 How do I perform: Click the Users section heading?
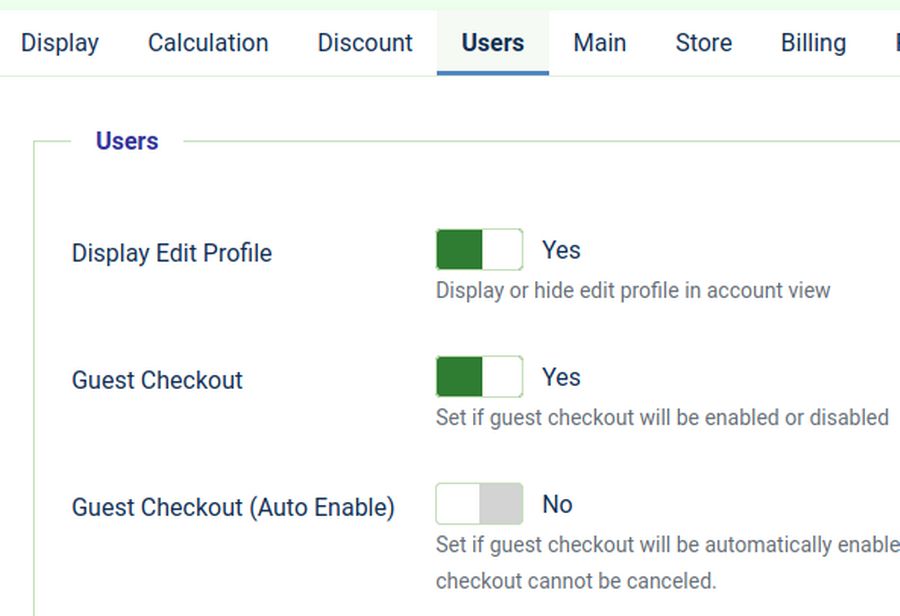coord(127,141)
